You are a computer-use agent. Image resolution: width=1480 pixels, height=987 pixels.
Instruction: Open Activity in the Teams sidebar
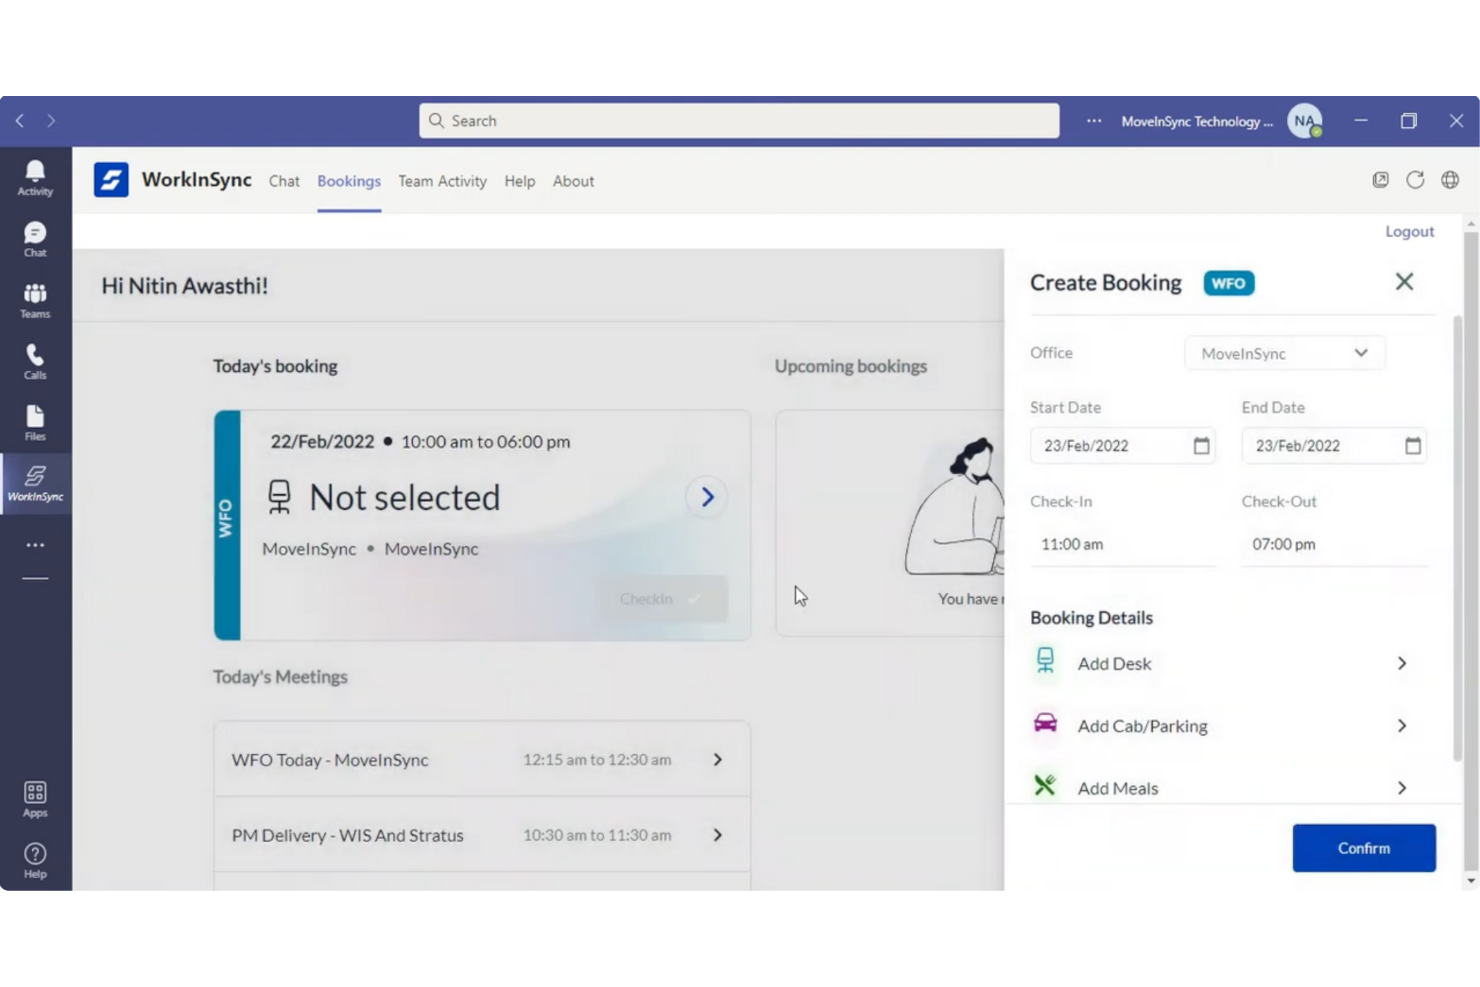(35, 178)
